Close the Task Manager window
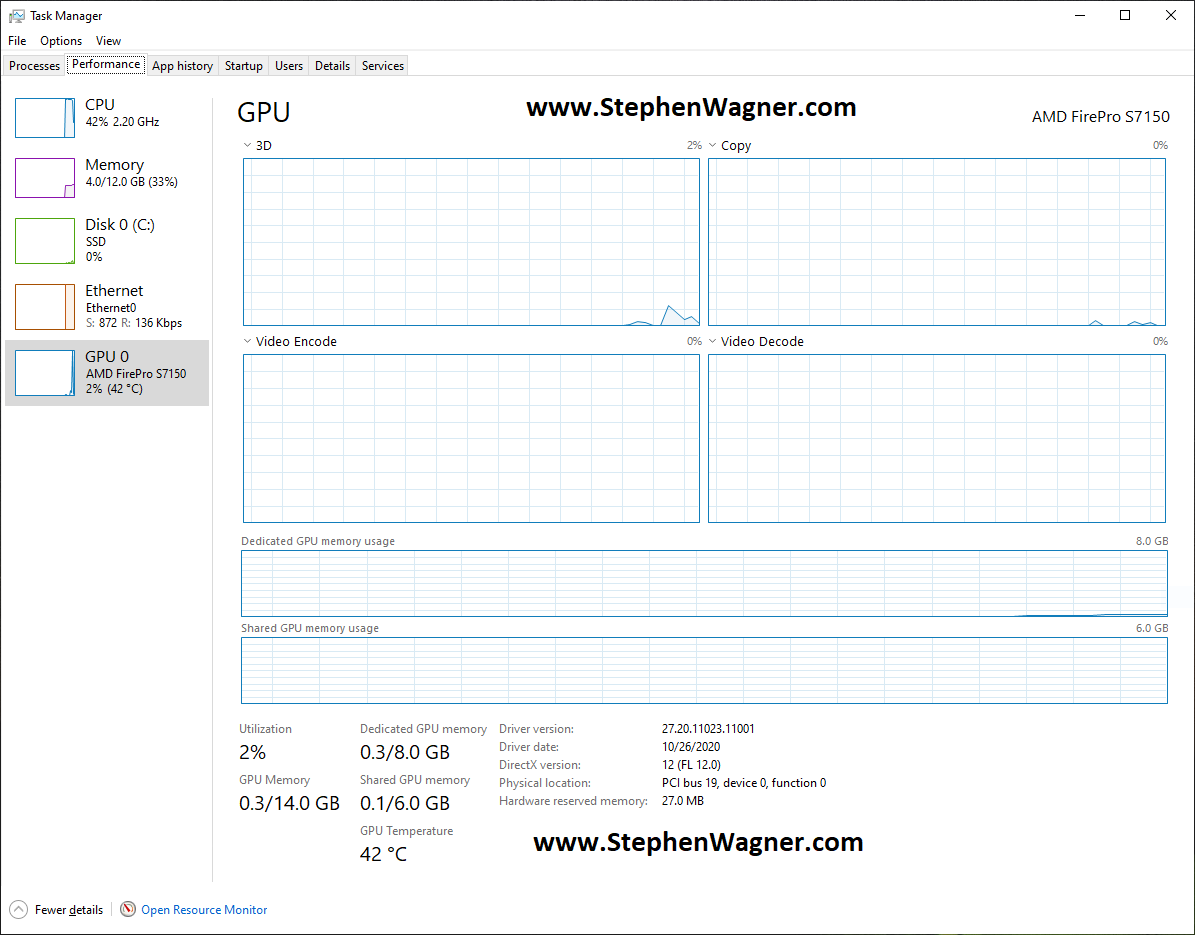Image resolution: width=1195 pixels, height=935 pixels. click(1171, 15)
